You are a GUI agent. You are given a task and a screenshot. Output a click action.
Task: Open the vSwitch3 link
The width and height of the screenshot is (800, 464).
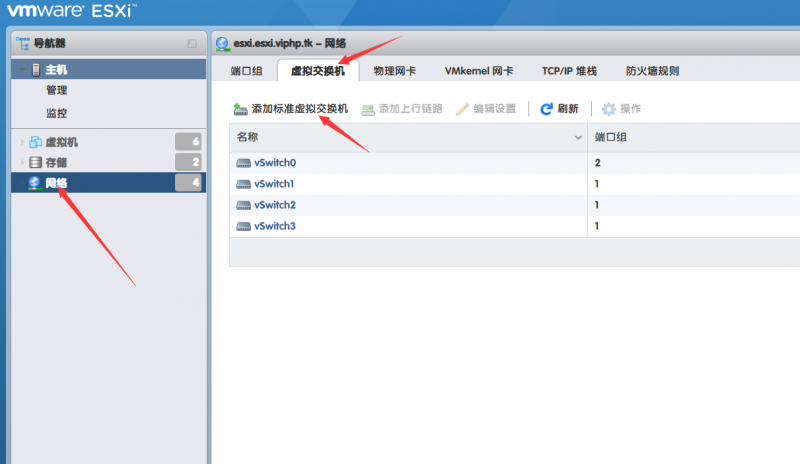275,226
